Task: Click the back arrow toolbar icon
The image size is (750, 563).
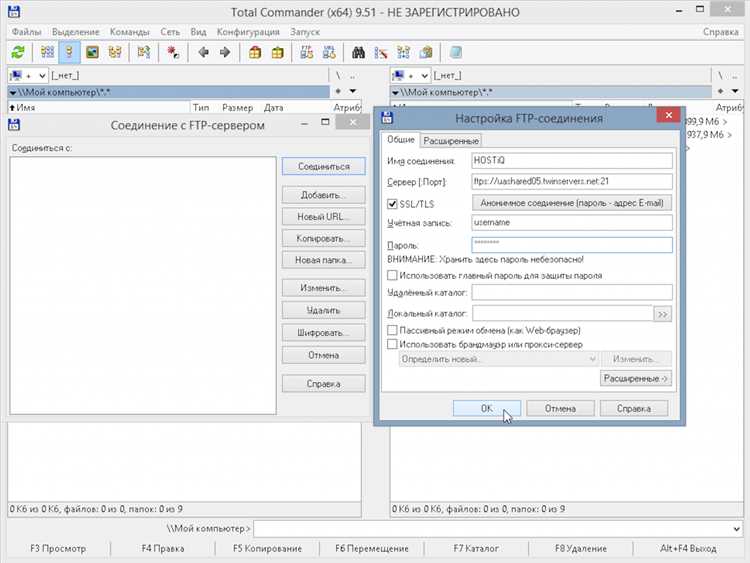Action: (202, 52)
